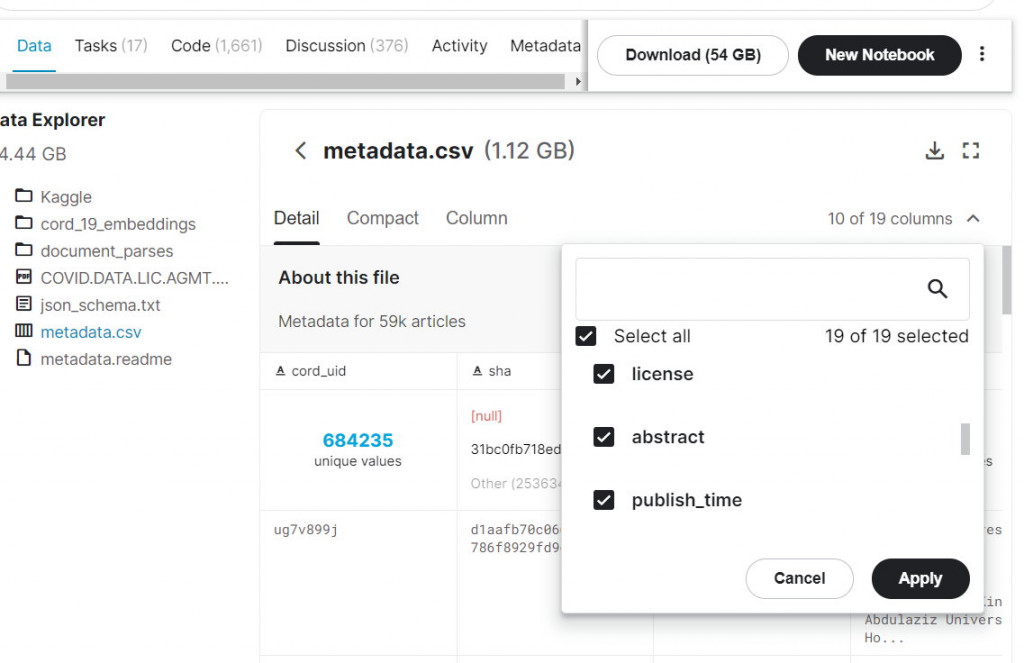The height and width of the screenshot is (663, 1024).
Task: Select the json_schema.txt file
Action: point(100,305)
